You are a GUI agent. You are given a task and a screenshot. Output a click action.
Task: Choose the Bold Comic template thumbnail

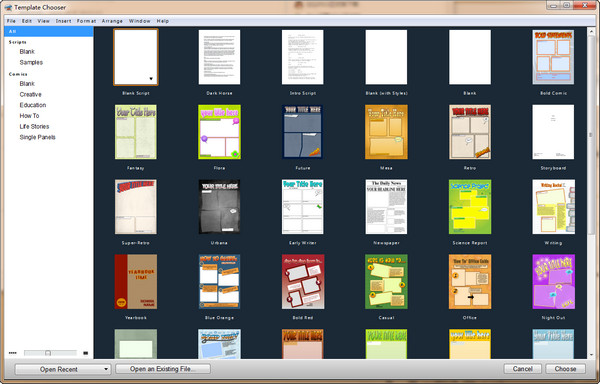553,57
